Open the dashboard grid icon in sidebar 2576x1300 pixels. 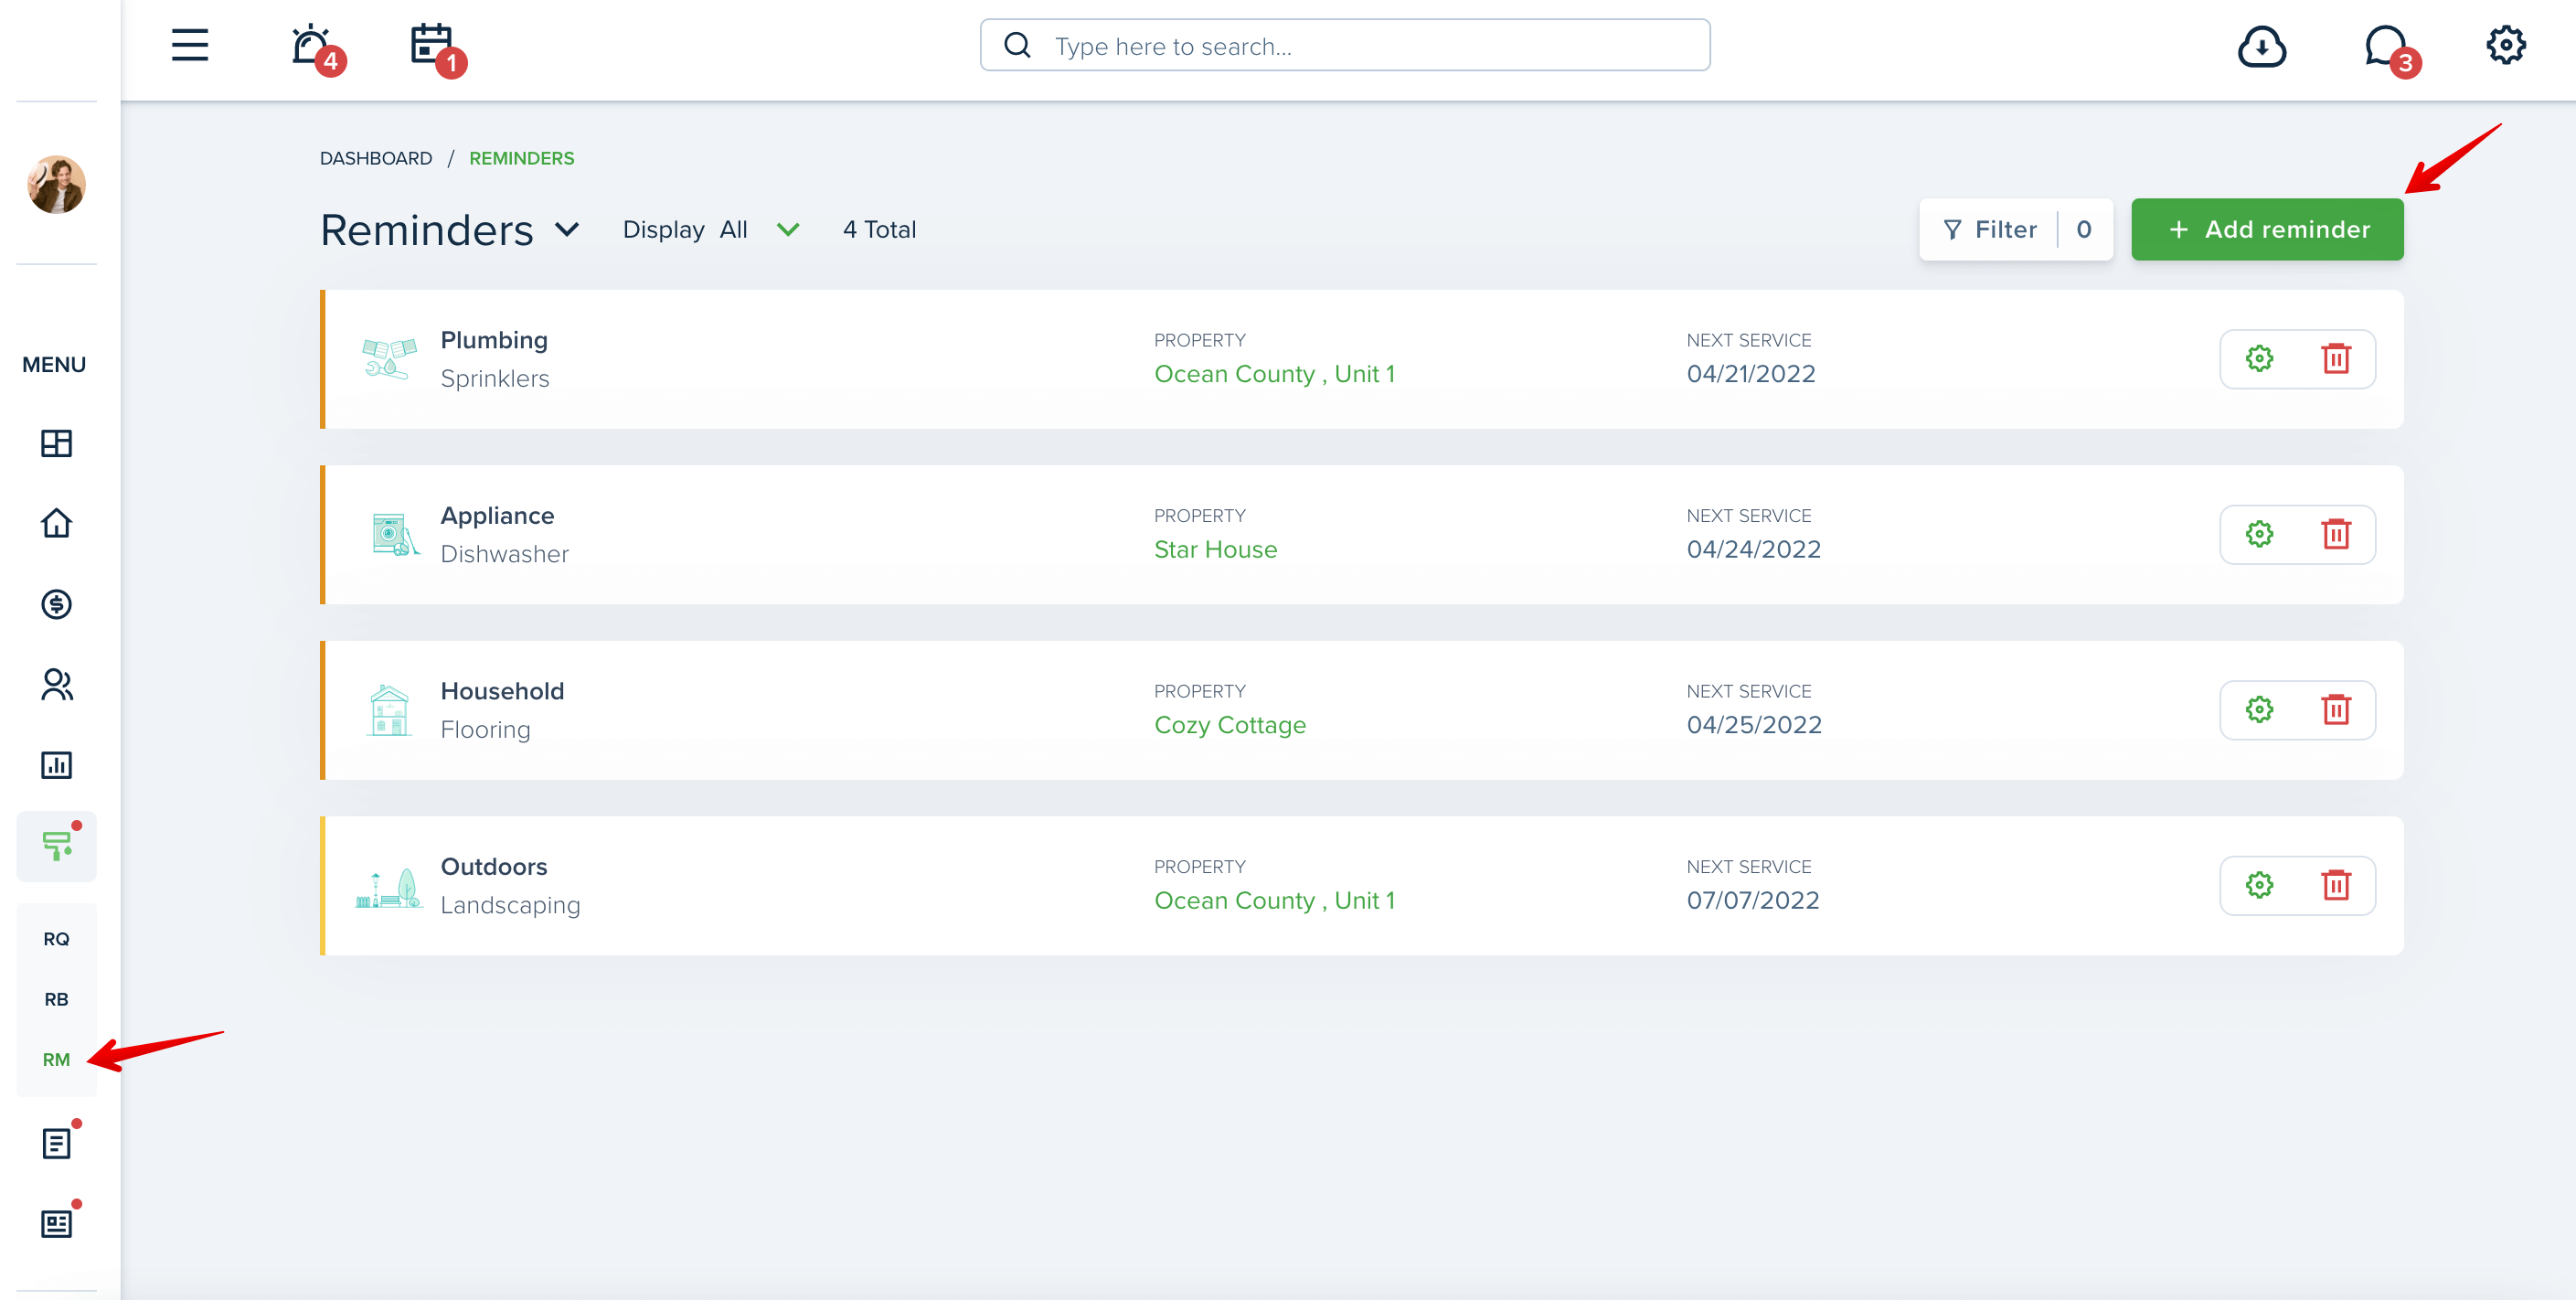[56, 443]
